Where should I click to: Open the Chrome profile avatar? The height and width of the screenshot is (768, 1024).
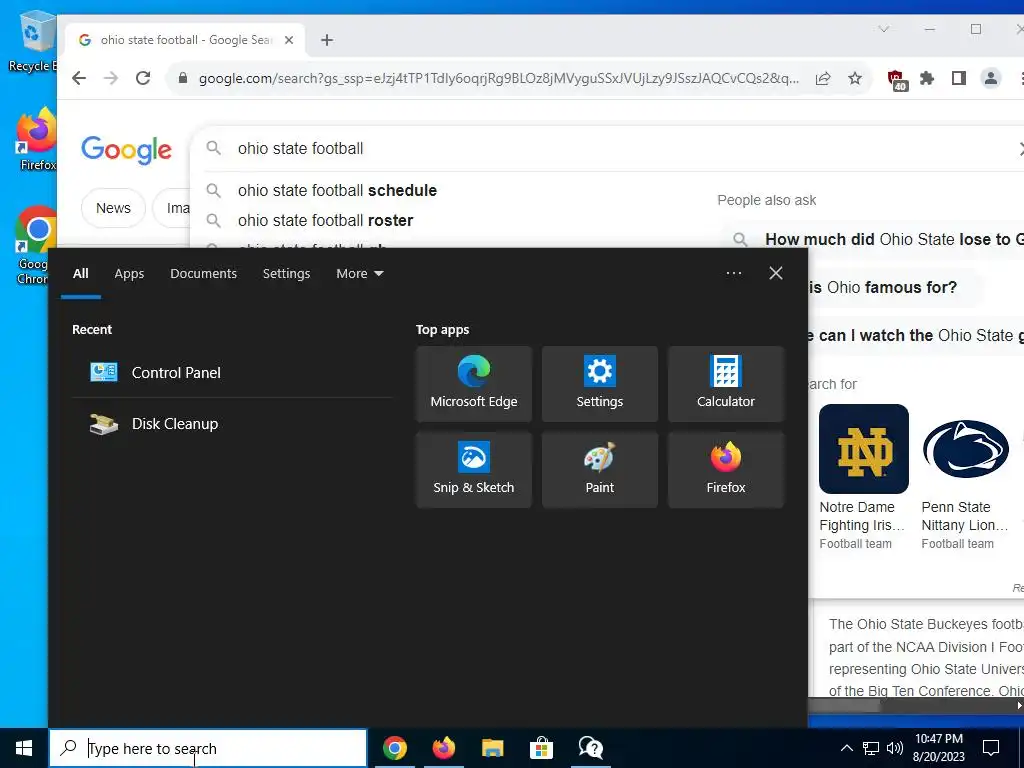coord(991,78)
